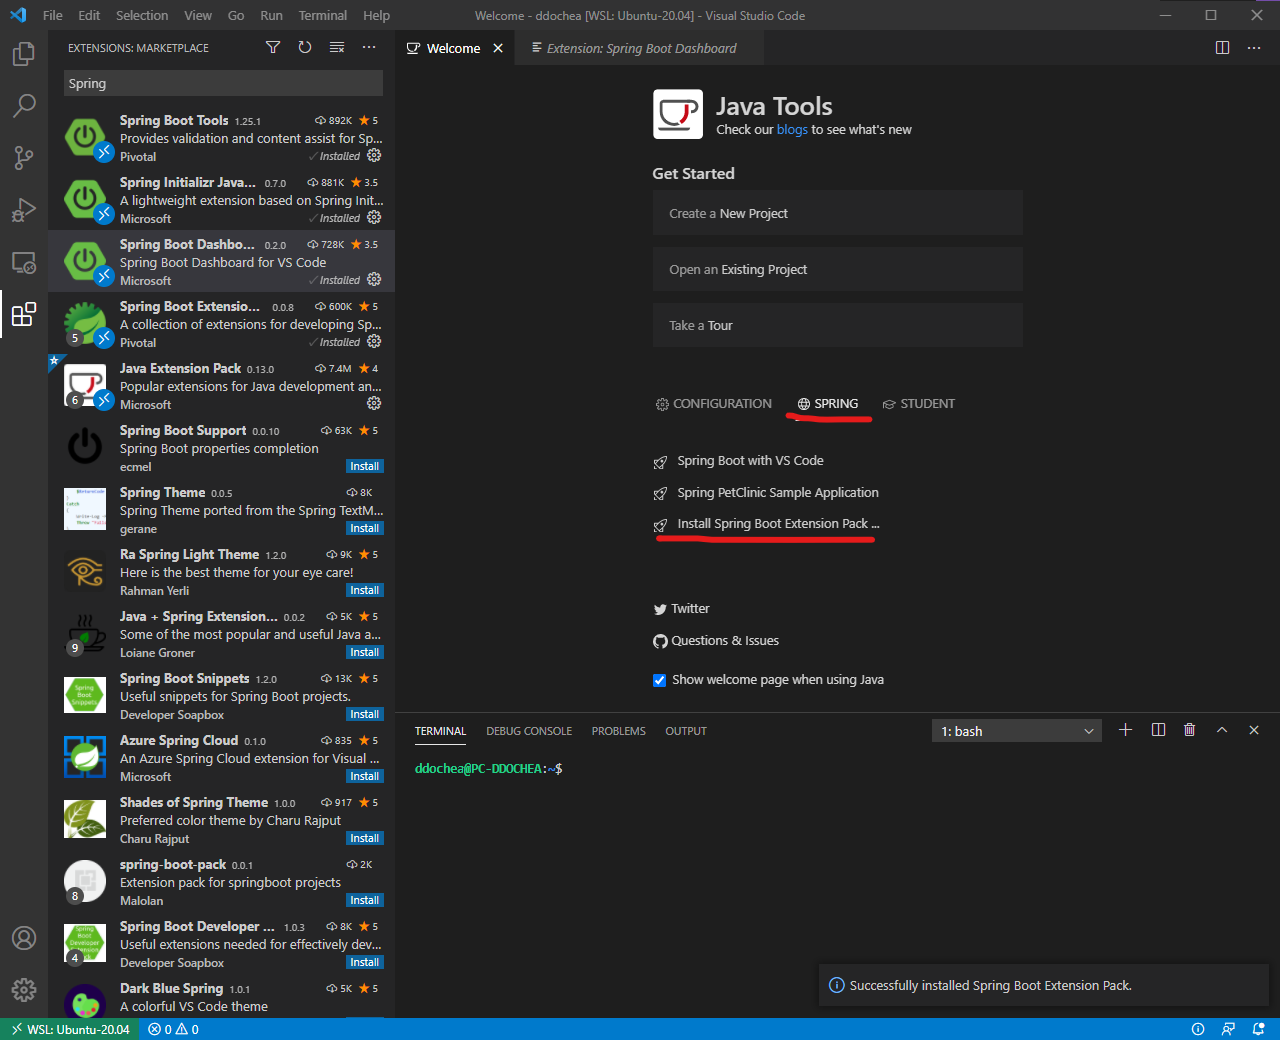Viewport: 1280px width, 1040px height.
Task: Open the Remote Explorer view
Action: pos(24,262)
